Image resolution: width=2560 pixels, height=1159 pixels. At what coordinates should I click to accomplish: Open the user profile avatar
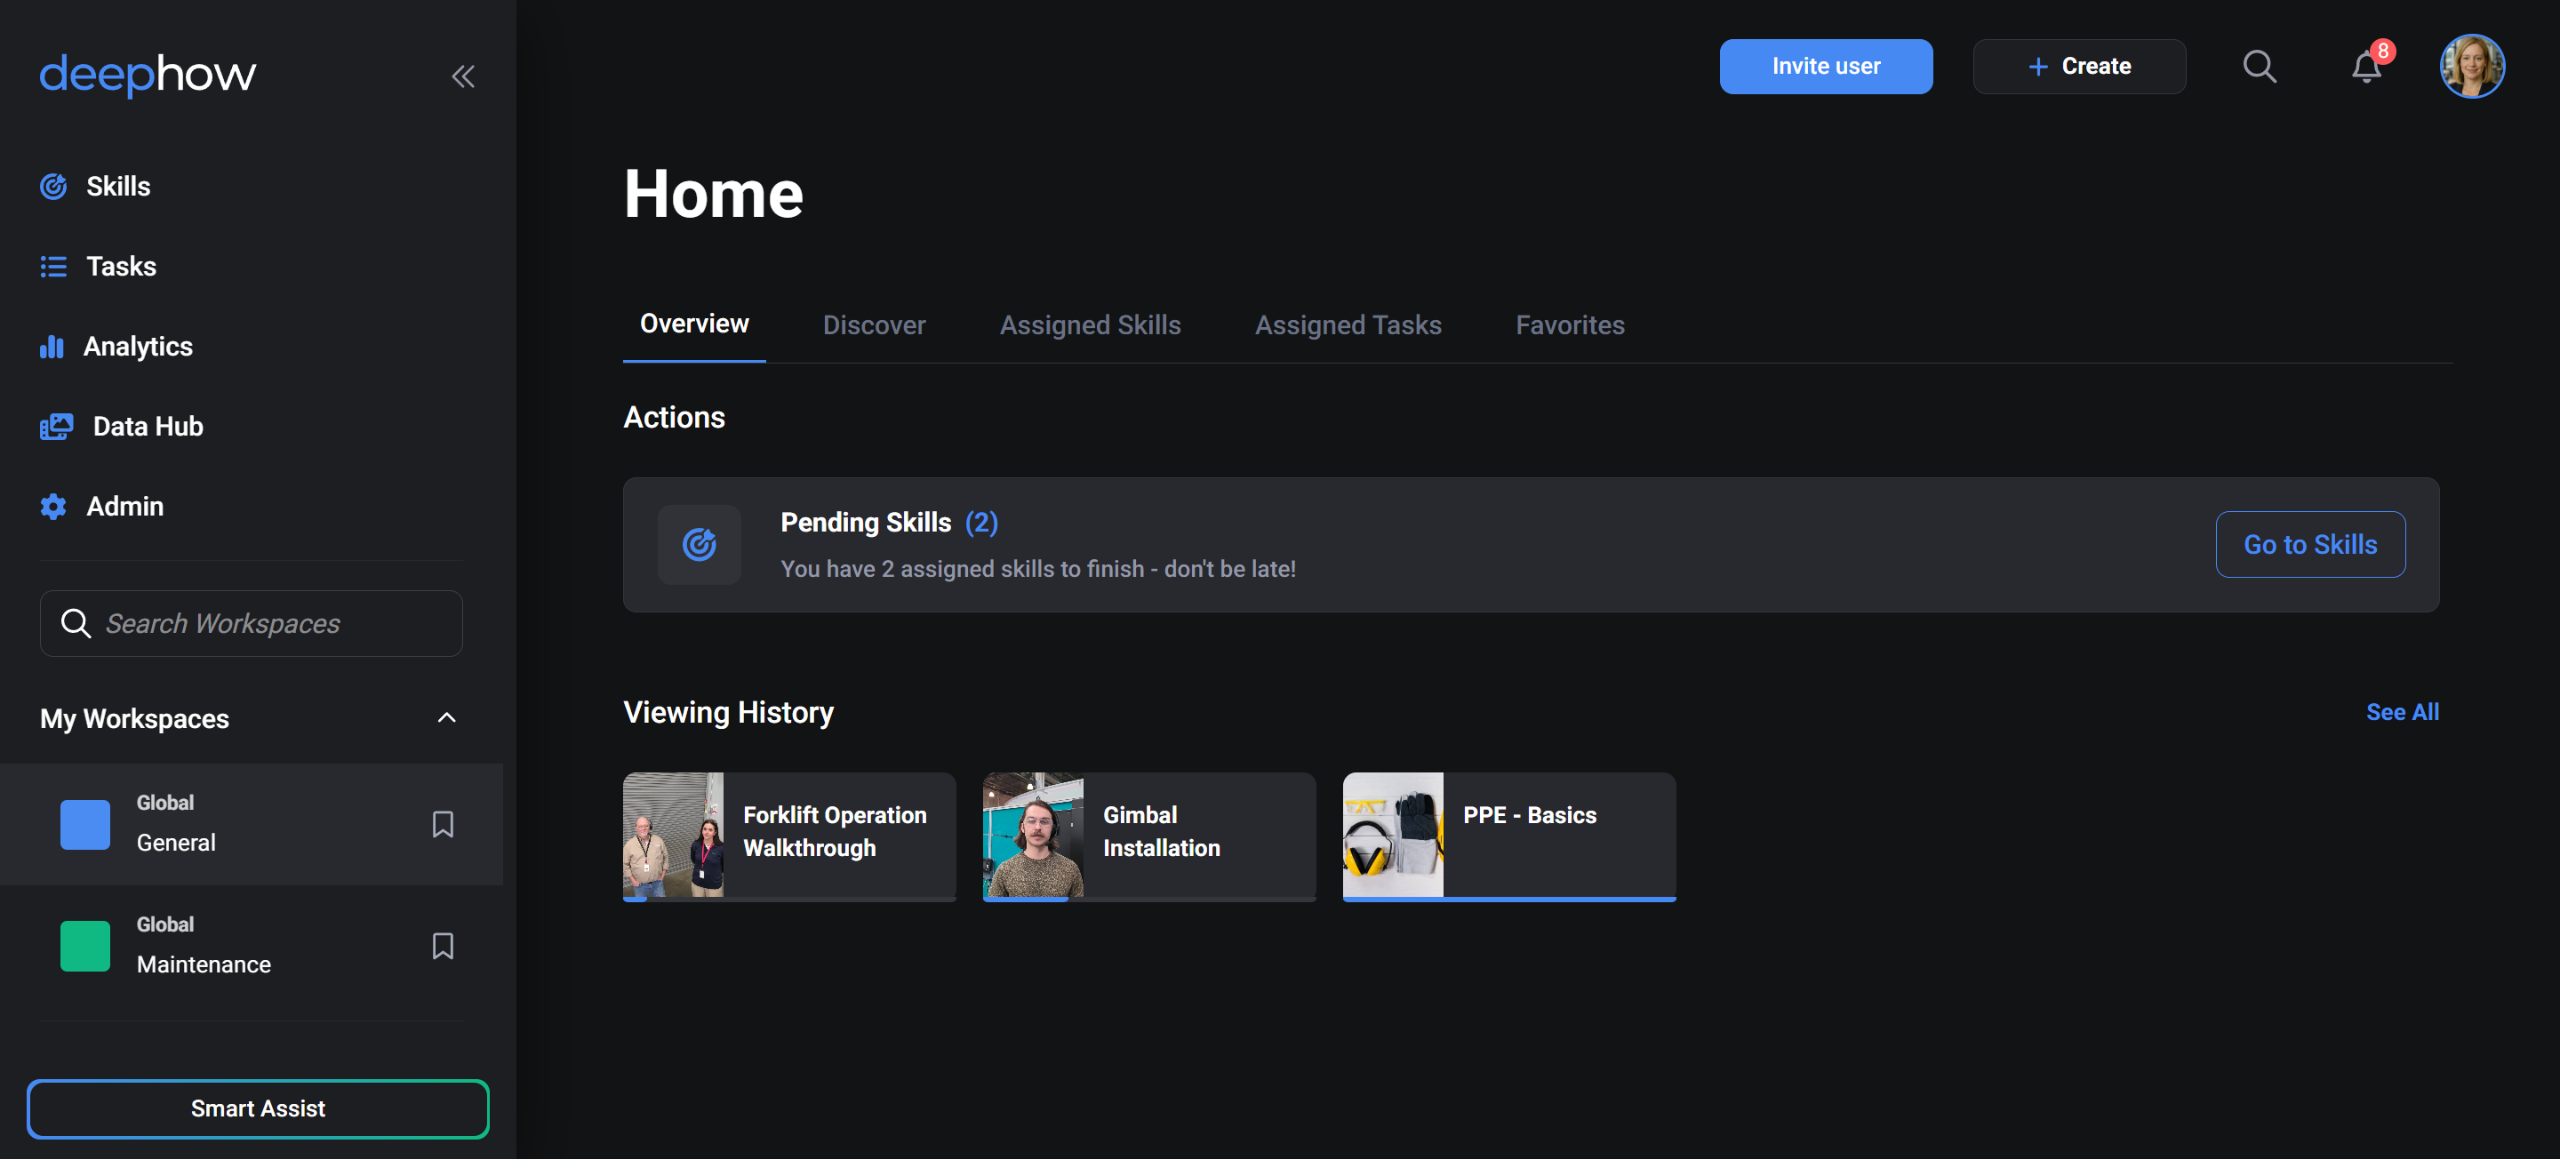point(2471,67)
